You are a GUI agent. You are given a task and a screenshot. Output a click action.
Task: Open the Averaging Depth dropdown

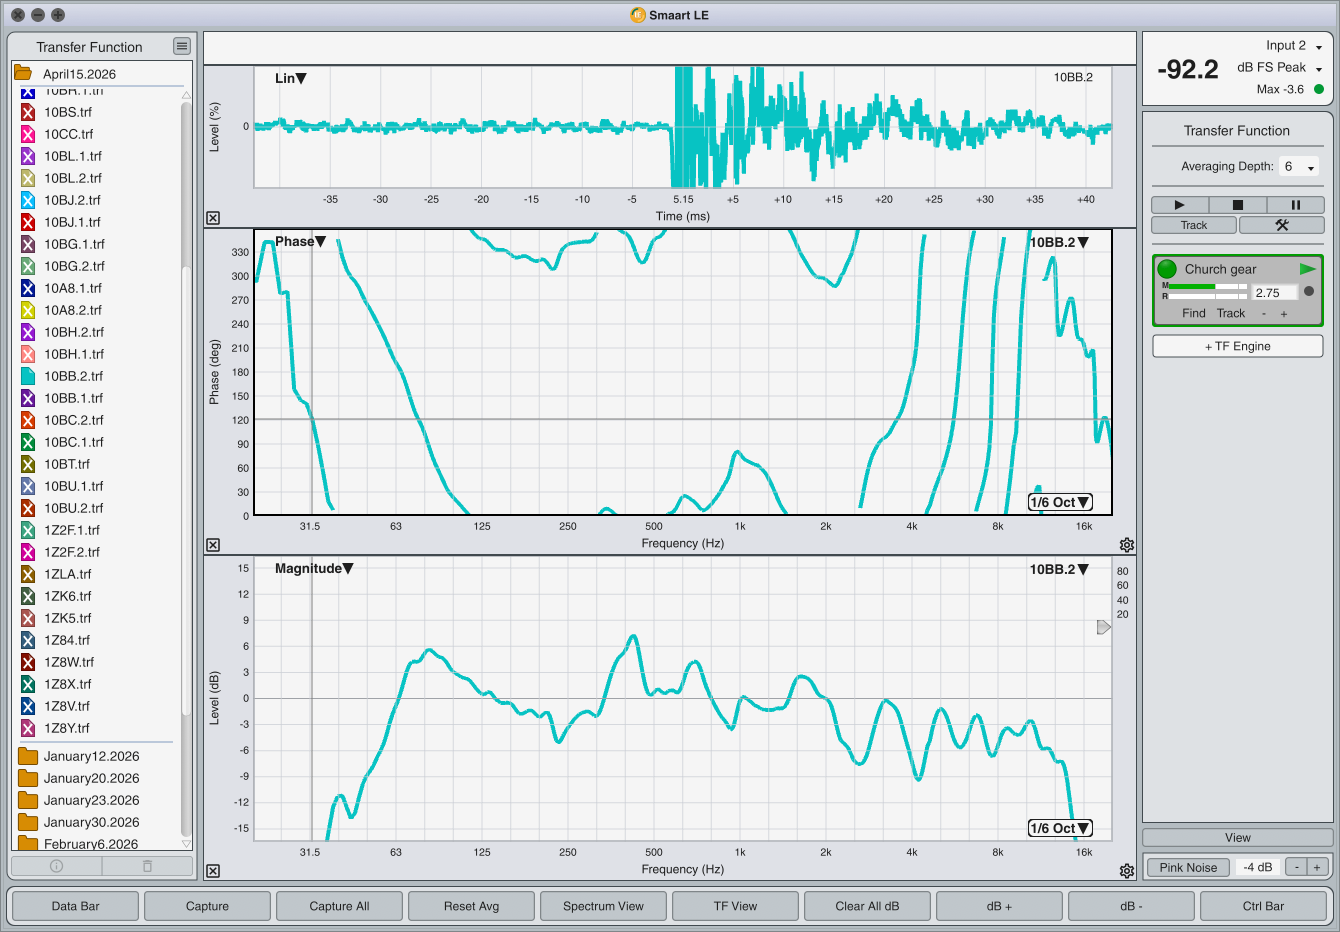[x=1300, y=167]
